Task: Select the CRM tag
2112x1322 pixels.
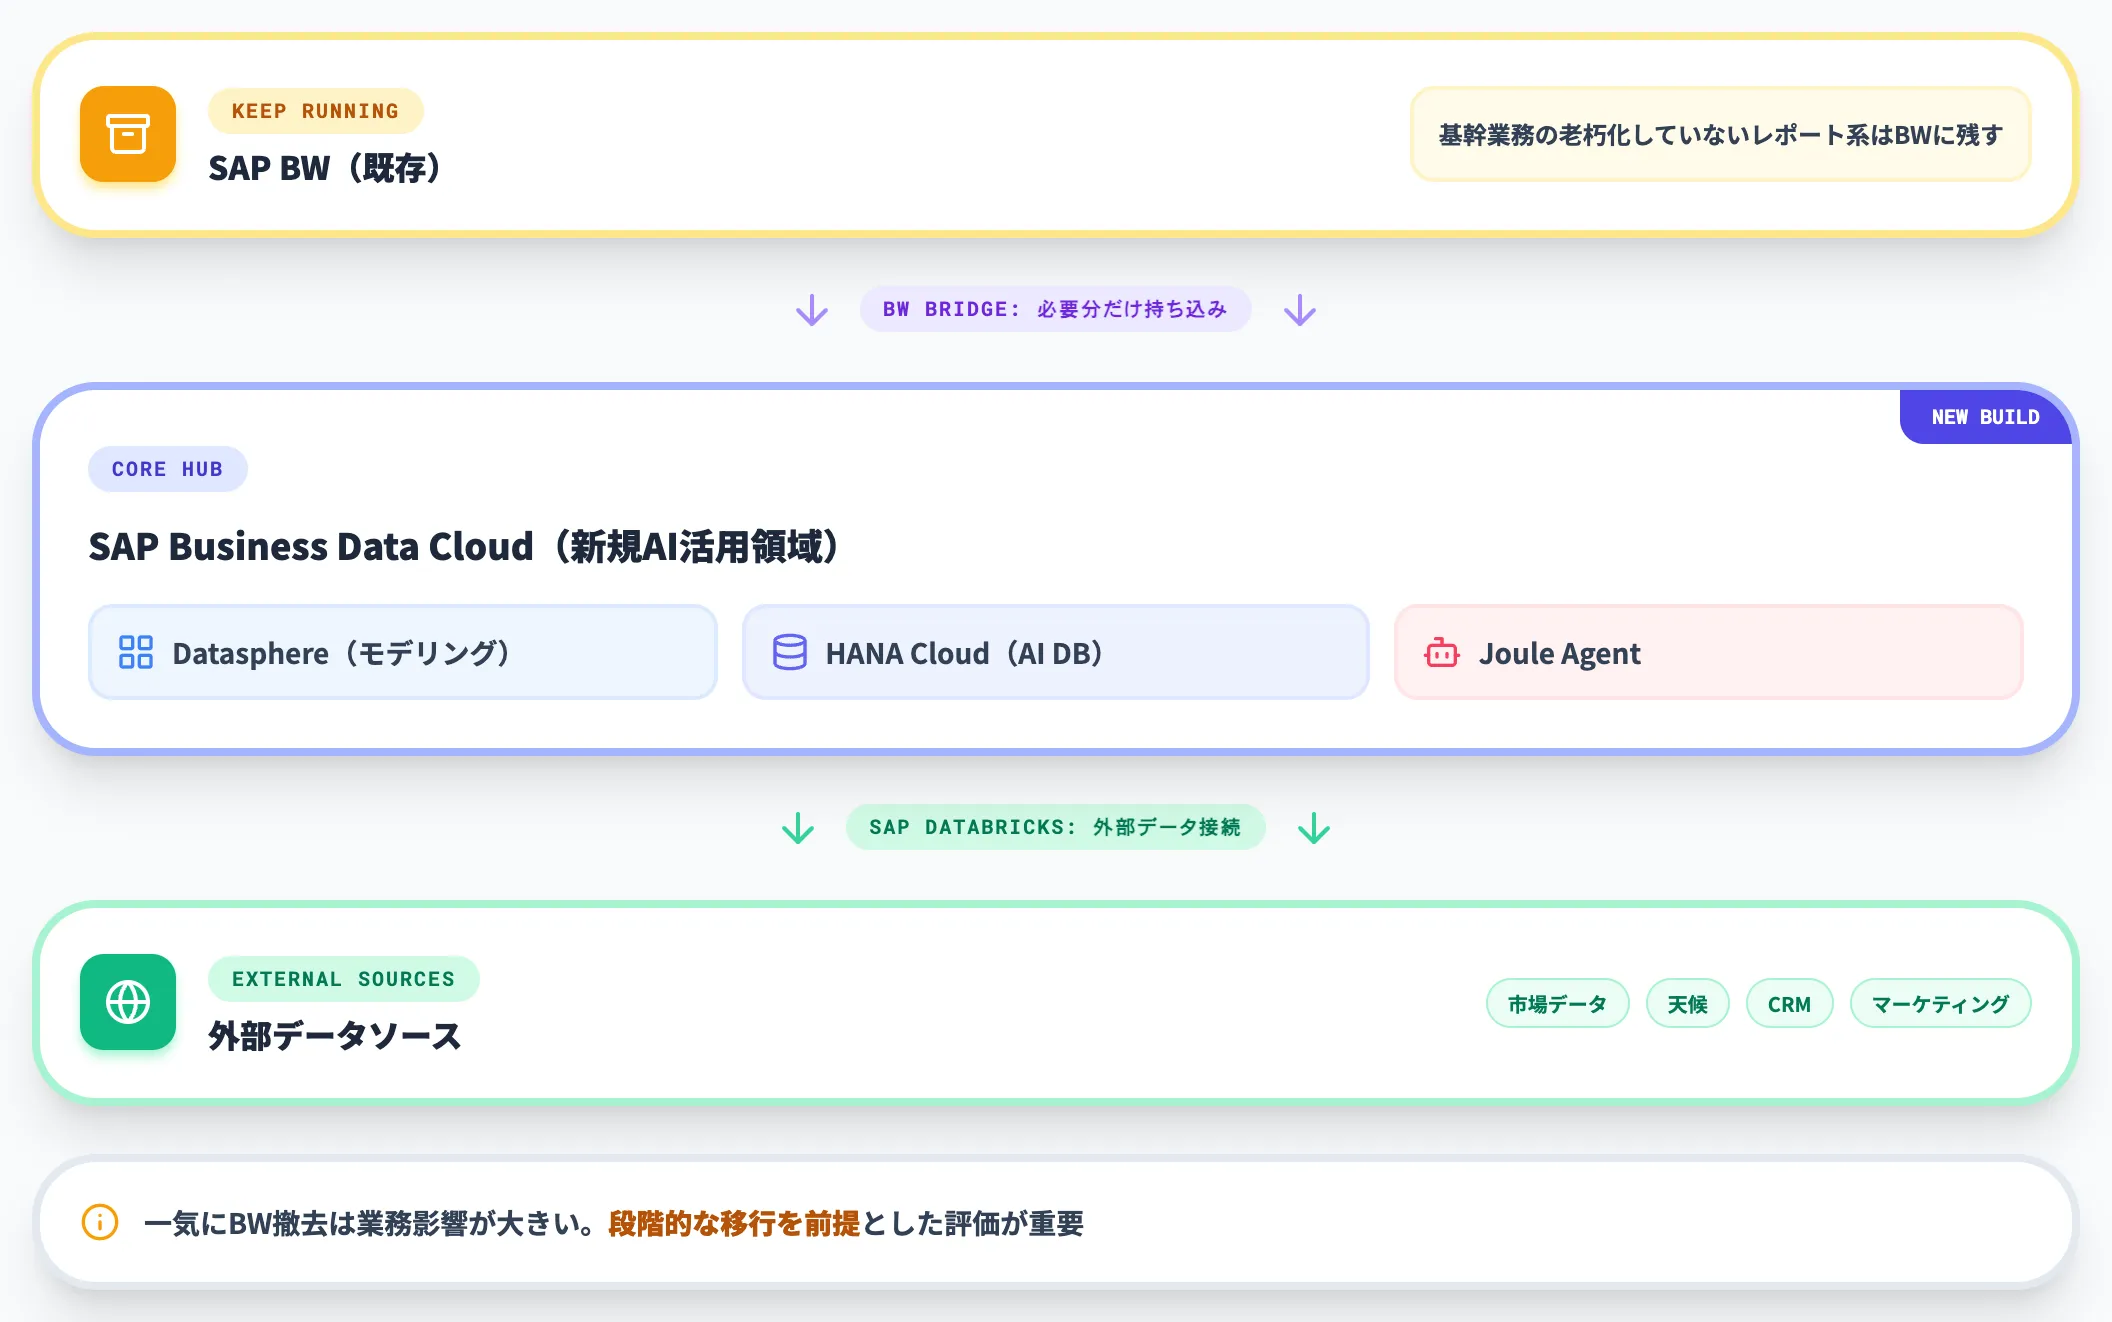Action: tap(1789, 1003)
